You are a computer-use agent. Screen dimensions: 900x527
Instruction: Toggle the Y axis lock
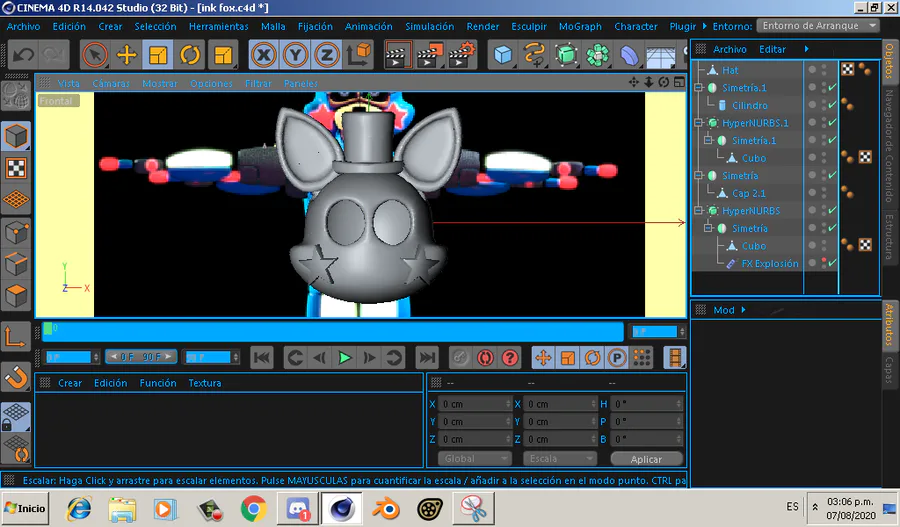click(x=295, y=55)
